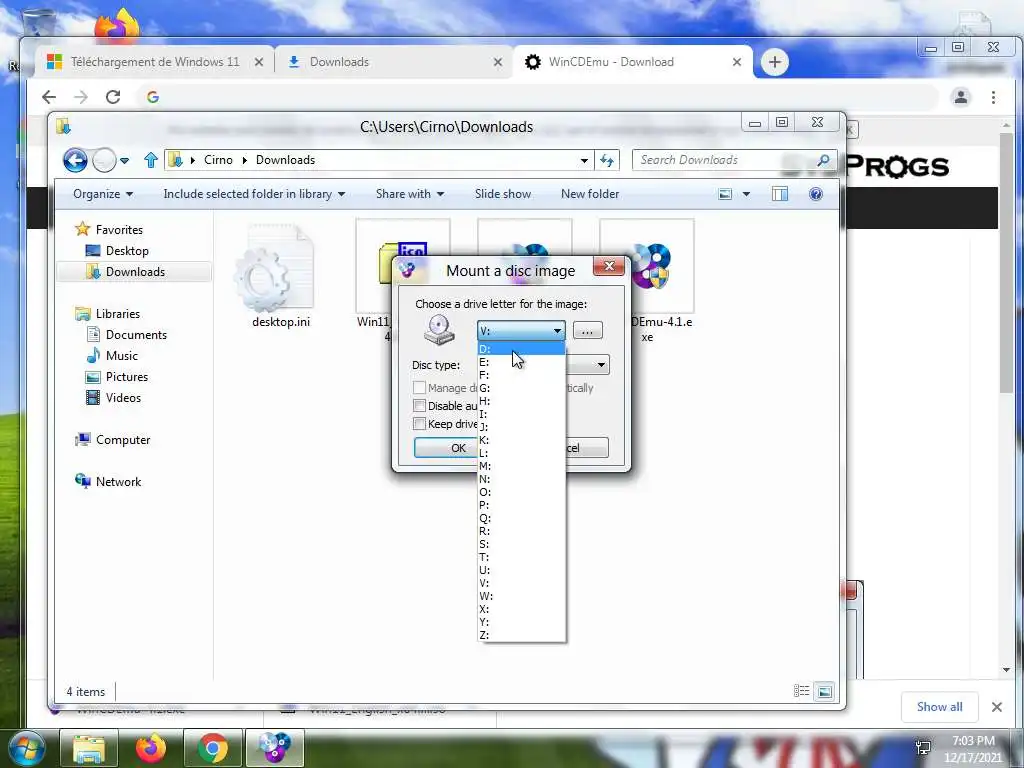Screen dimensions: 1024x768
Task: Open the views options dropdown arrow
Action: 746,194
